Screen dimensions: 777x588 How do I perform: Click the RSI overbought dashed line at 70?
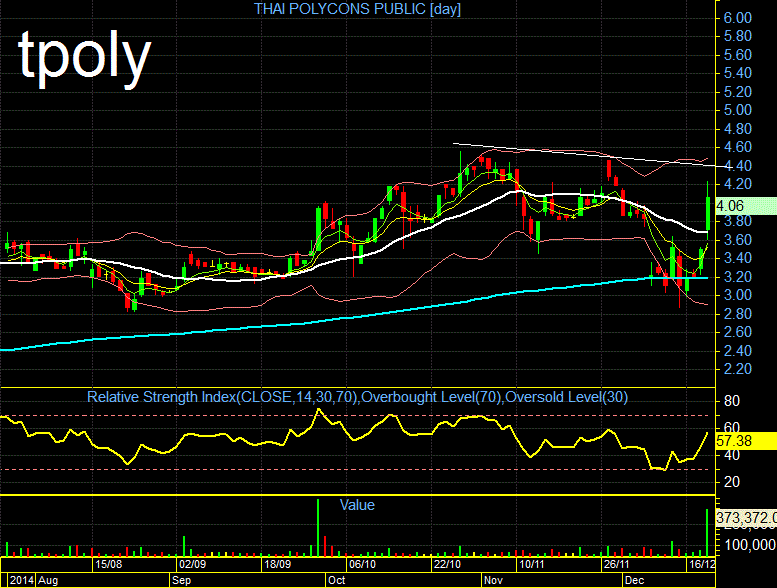[x=354, y=415]
